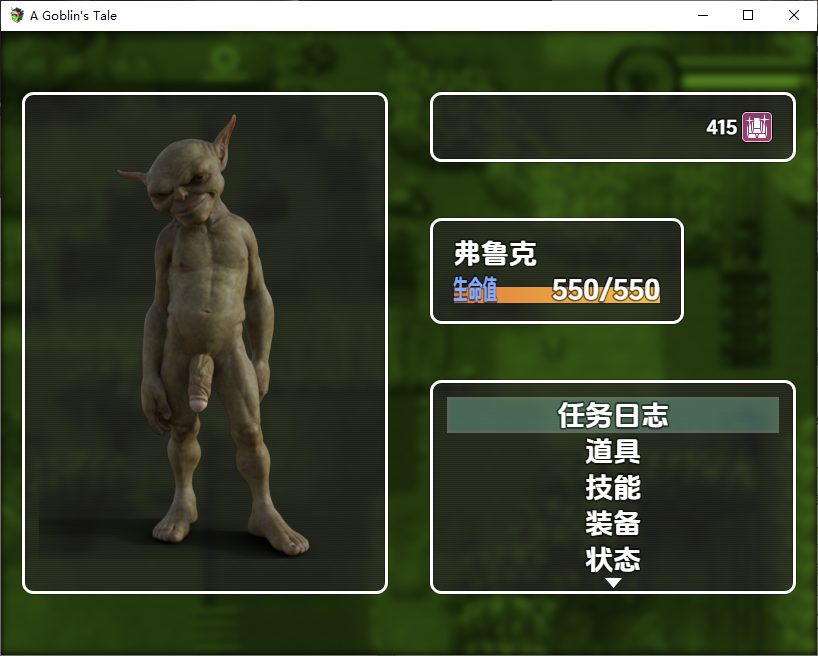Click empty space in the currency panel
This screenshot has height=656, width=818.
[560, 127]
